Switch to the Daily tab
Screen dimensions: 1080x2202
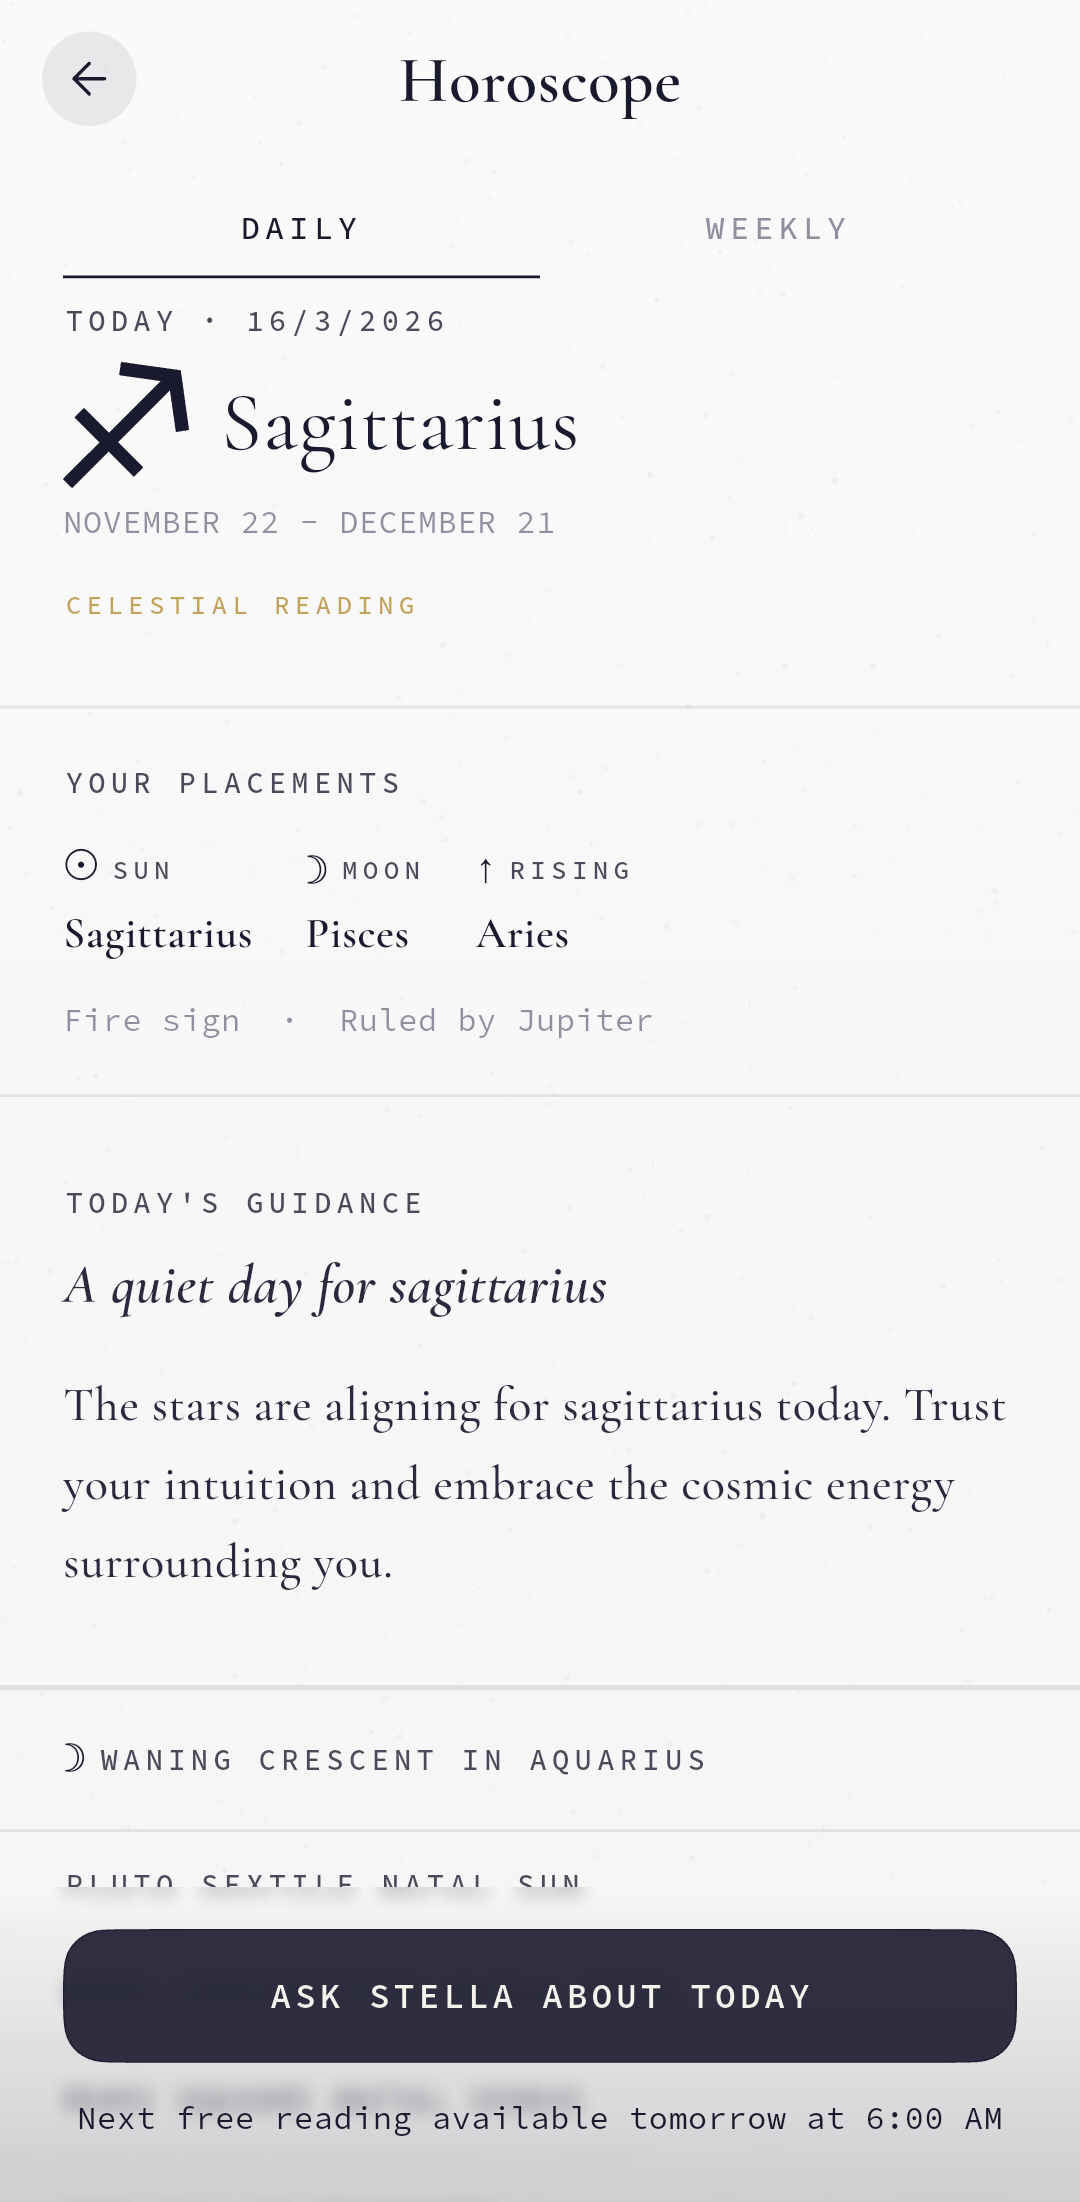click(x=301, y=230)
